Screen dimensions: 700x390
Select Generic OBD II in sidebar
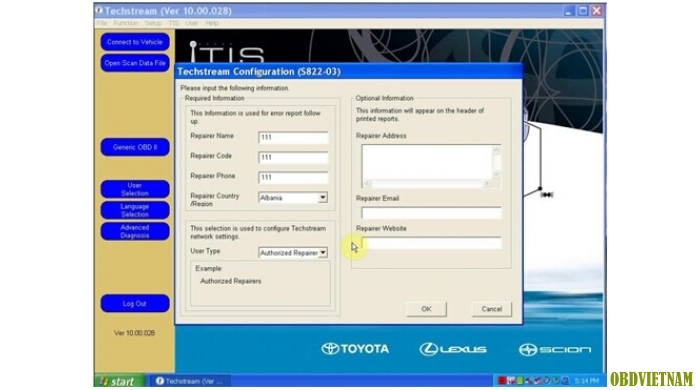(135, 147)
